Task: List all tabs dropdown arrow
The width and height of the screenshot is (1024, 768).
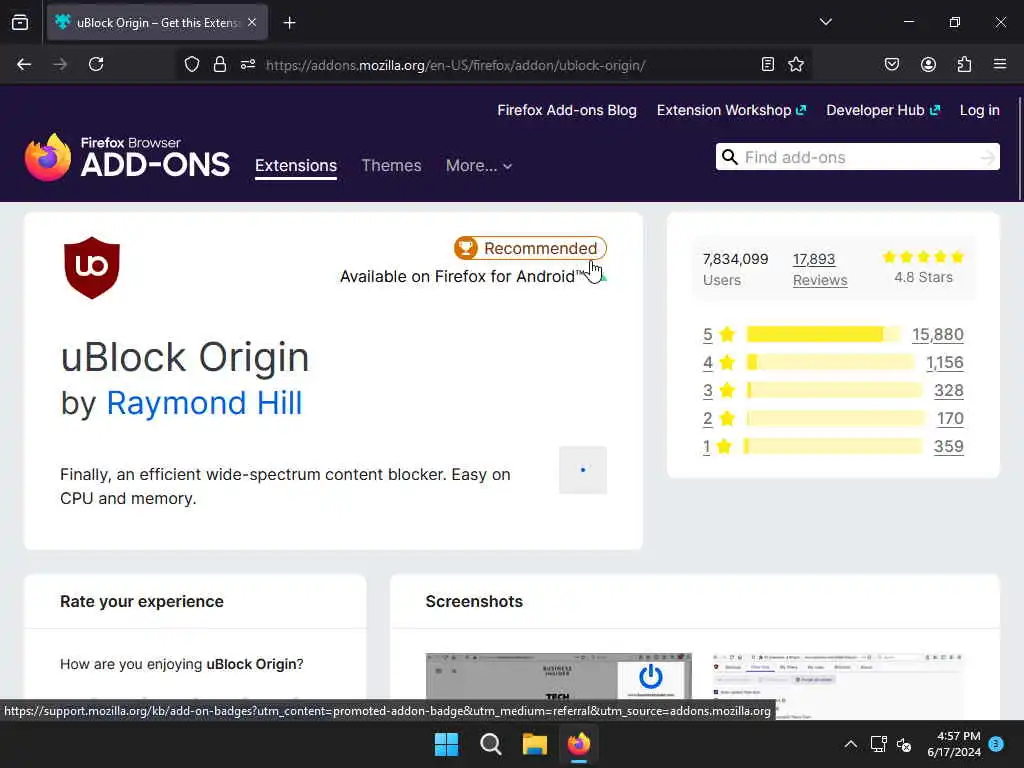Action: click(825, 22)
